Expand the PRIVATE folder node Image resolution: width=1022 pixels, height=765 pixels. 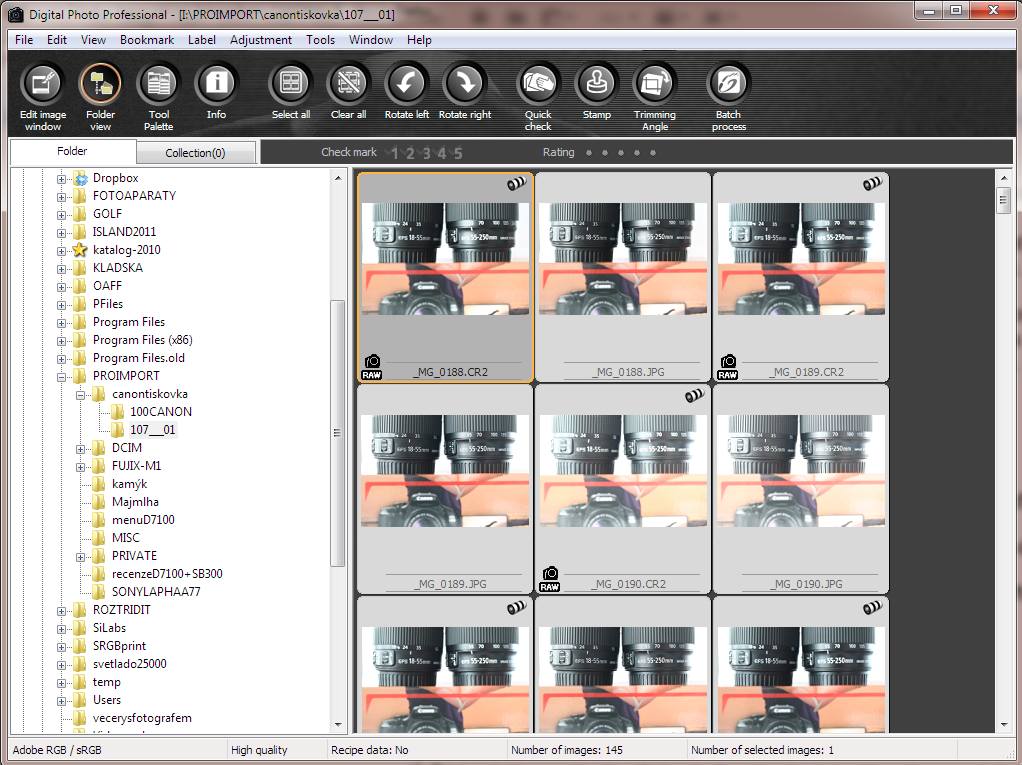[x=80, y=557]
